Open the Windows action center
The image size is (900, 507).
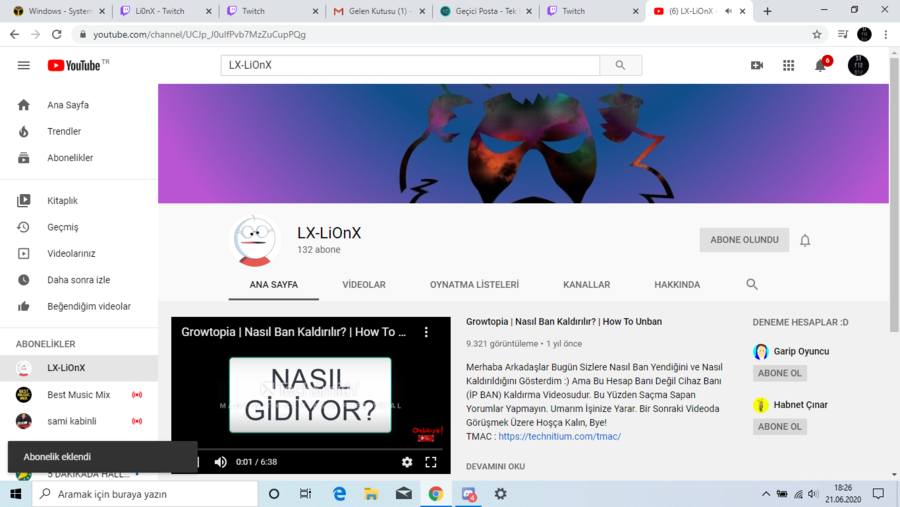pos(878,494)
